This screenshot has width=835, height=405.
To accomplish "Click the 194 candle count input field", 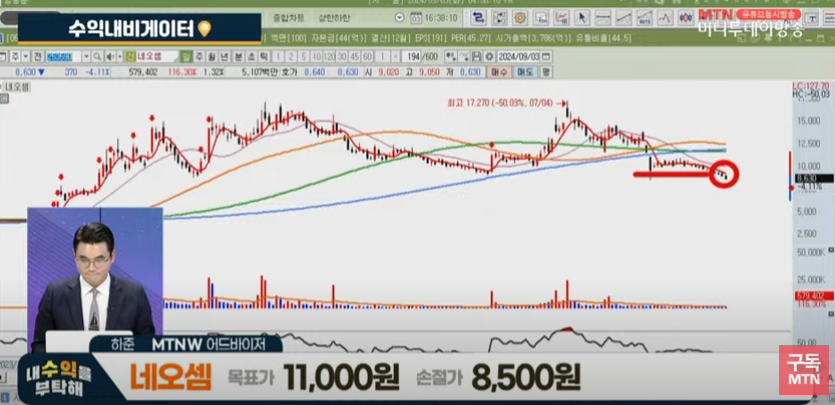I will click(x=412, y=56).
